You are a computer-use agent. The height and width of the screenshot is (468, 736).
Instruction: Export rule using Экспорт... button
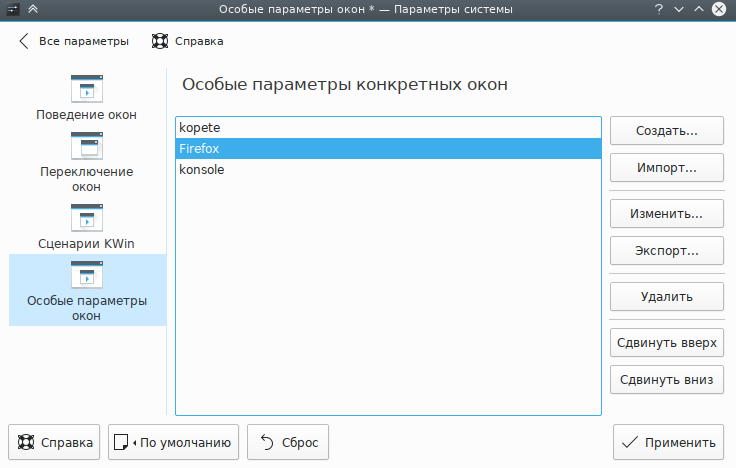coord(666,250)
